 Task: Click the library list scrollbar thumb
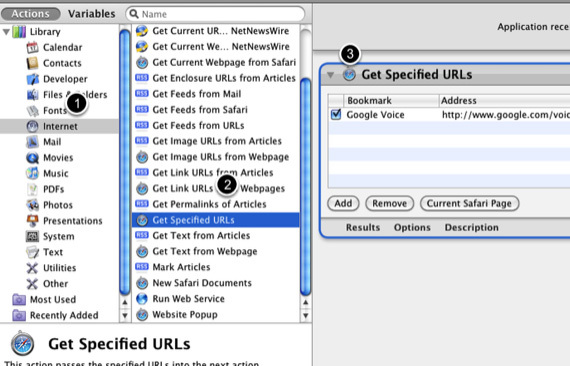coord(125,162)
